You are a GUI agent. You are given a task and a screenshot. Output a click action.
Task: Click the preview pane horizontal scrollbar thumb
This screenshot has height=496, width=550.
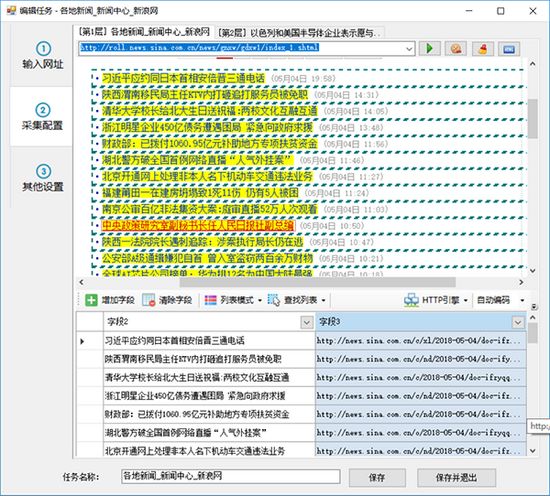[317, 282]
